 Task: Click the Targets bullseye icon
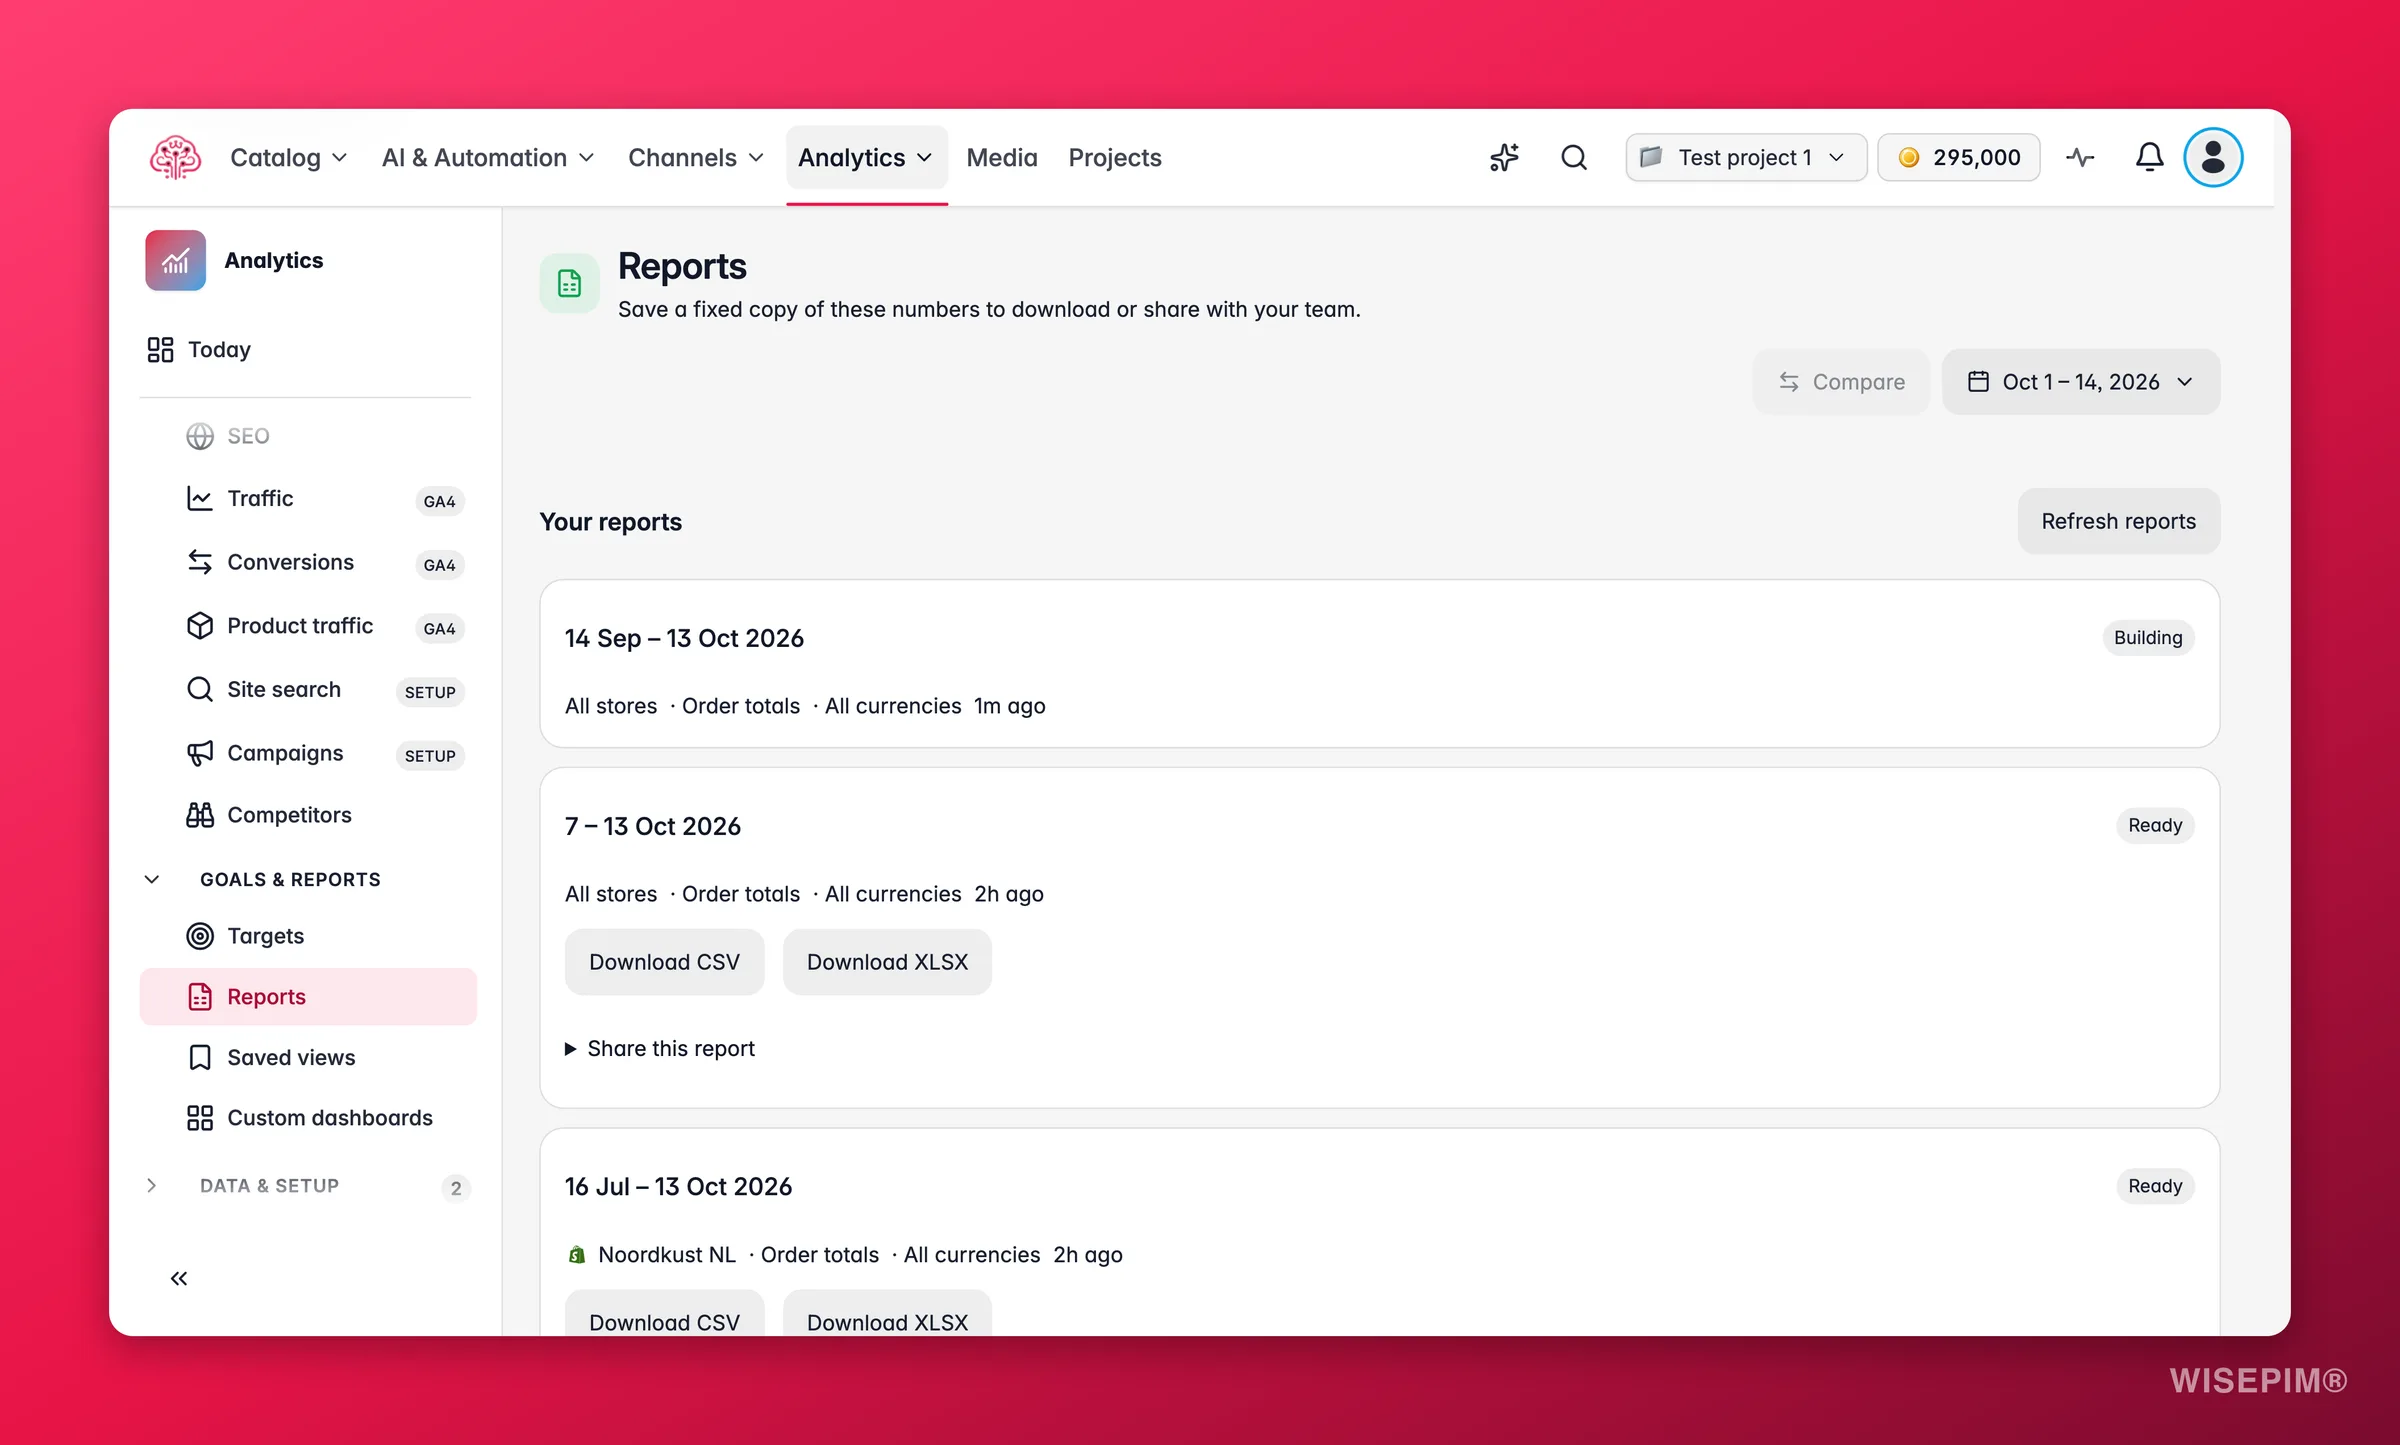click(200, 936)
